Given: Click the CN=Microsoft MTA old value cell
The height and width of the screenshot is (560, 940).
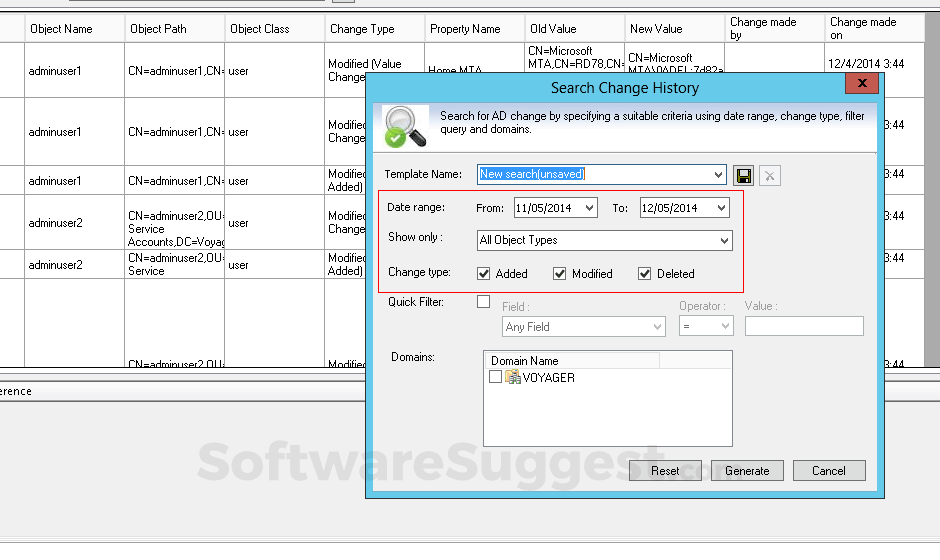Looking at the screenshot, I should (575, 58).
